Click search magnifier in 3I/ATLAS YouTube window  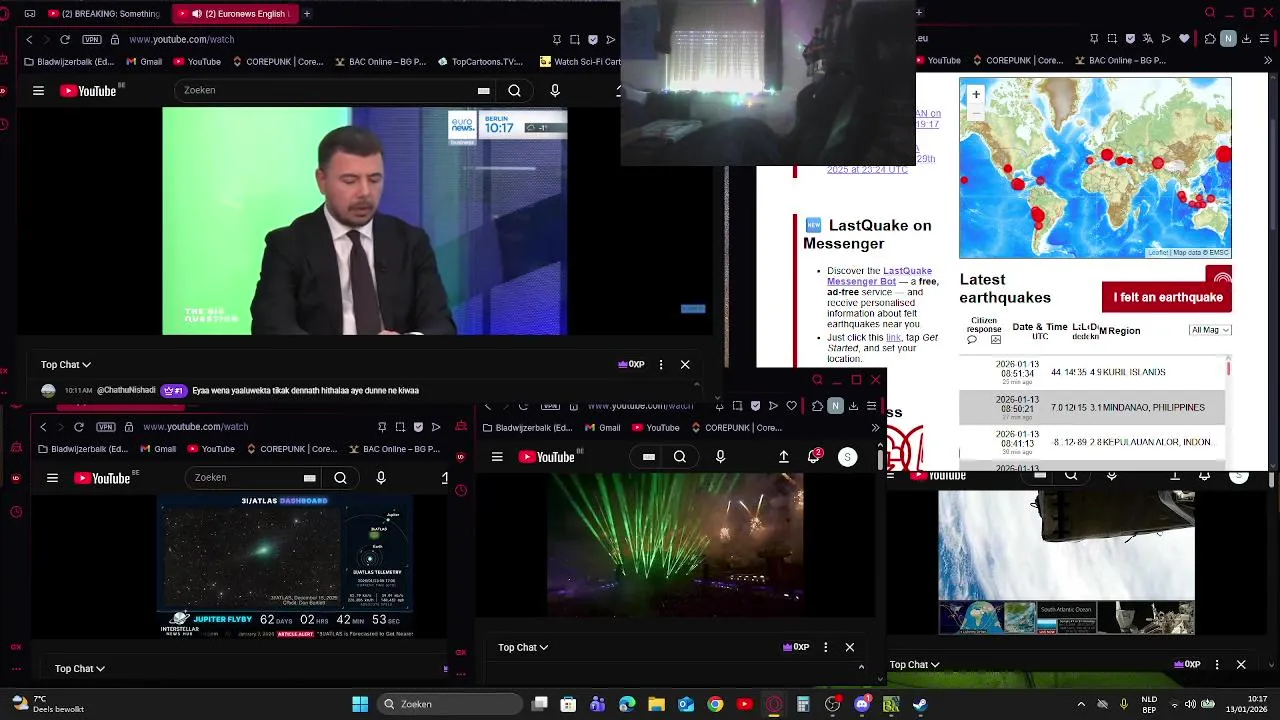tap(340, 478)
